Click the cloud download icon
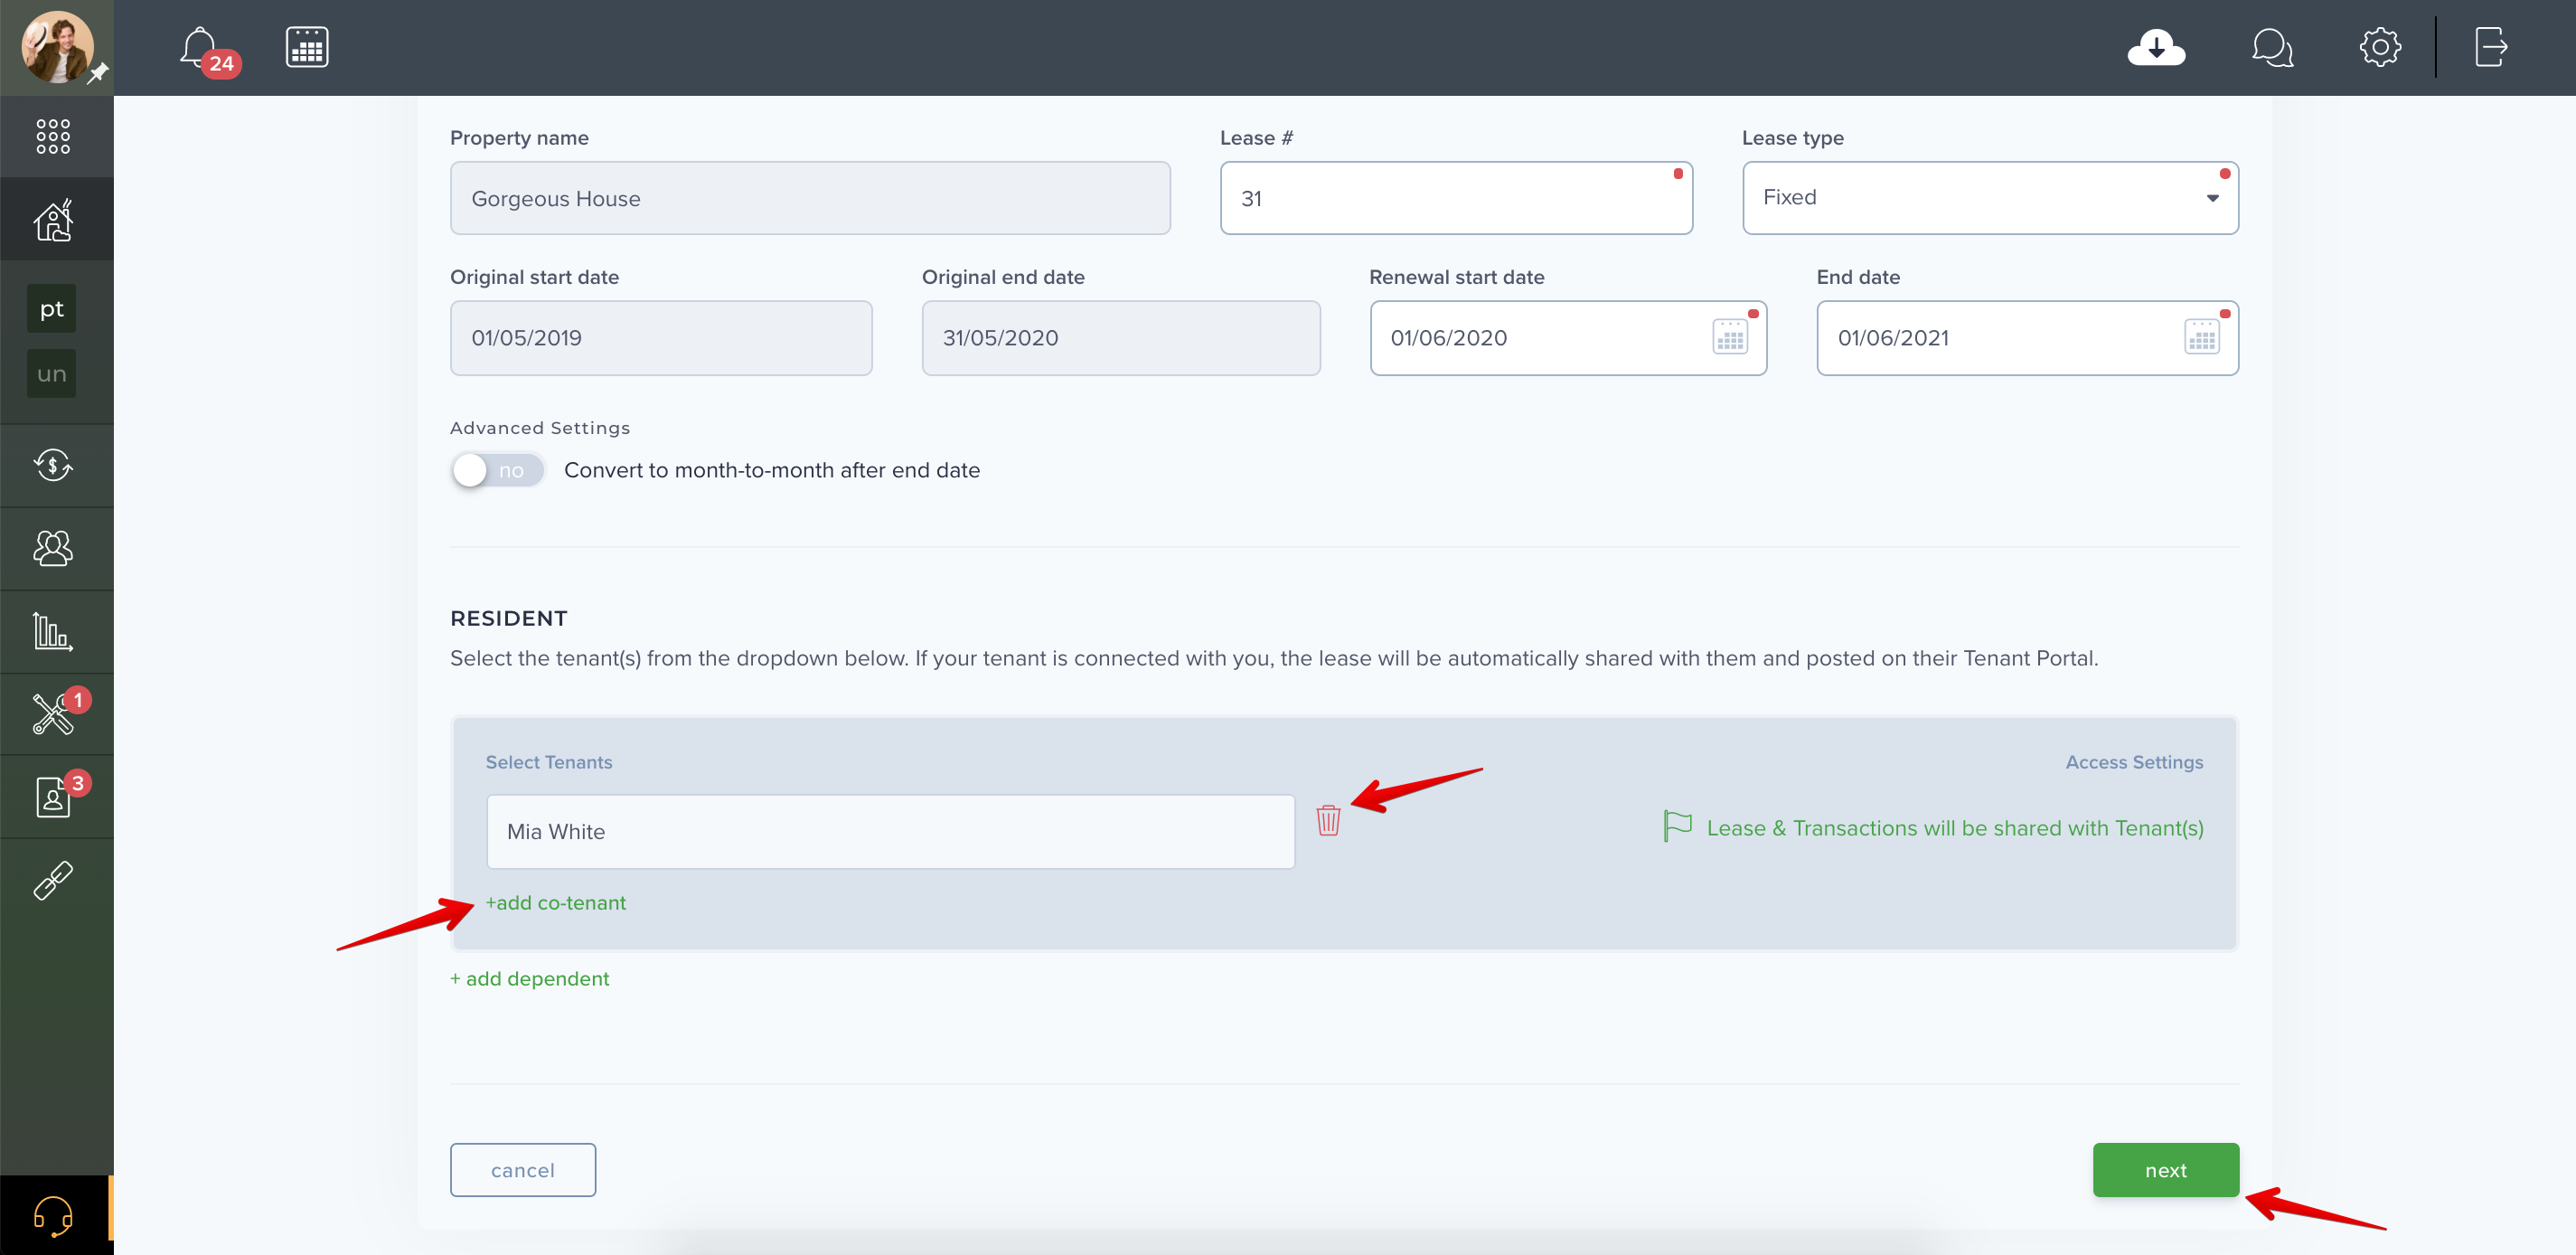 click(x=2156, y=47)
